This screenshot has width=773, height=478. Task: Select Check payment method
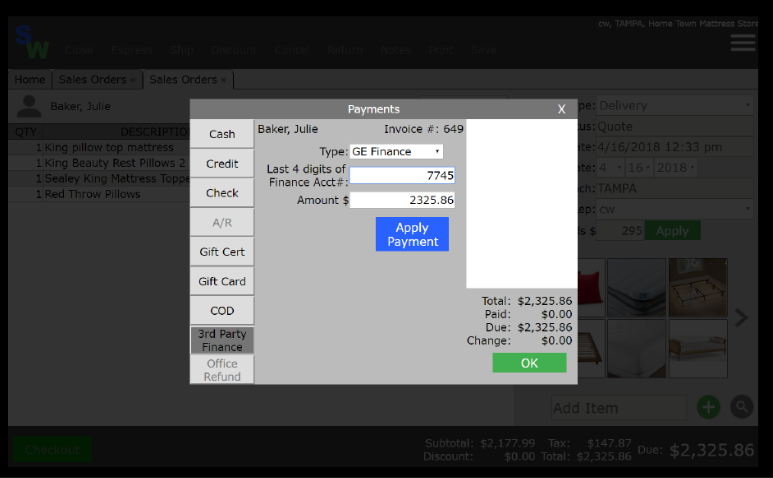point(222,193)
